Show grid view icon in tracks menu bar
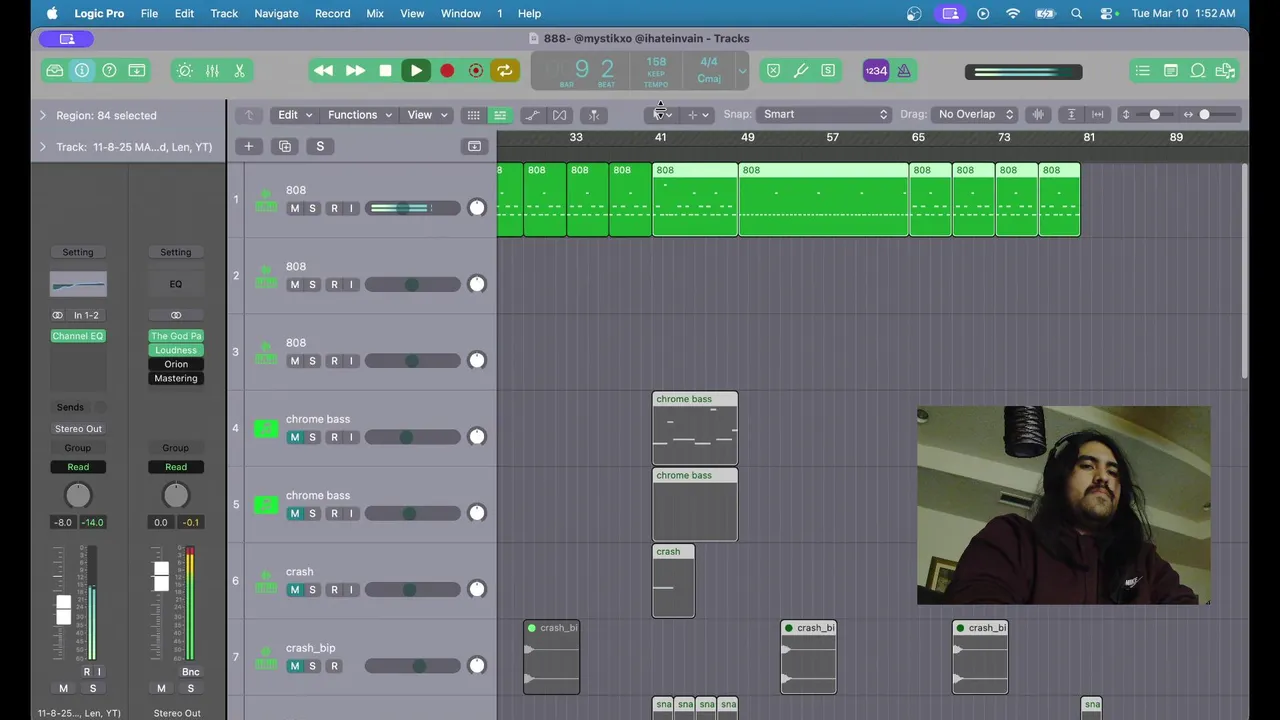The width and height of the screenshot is (1280, 720). (474, 115)
